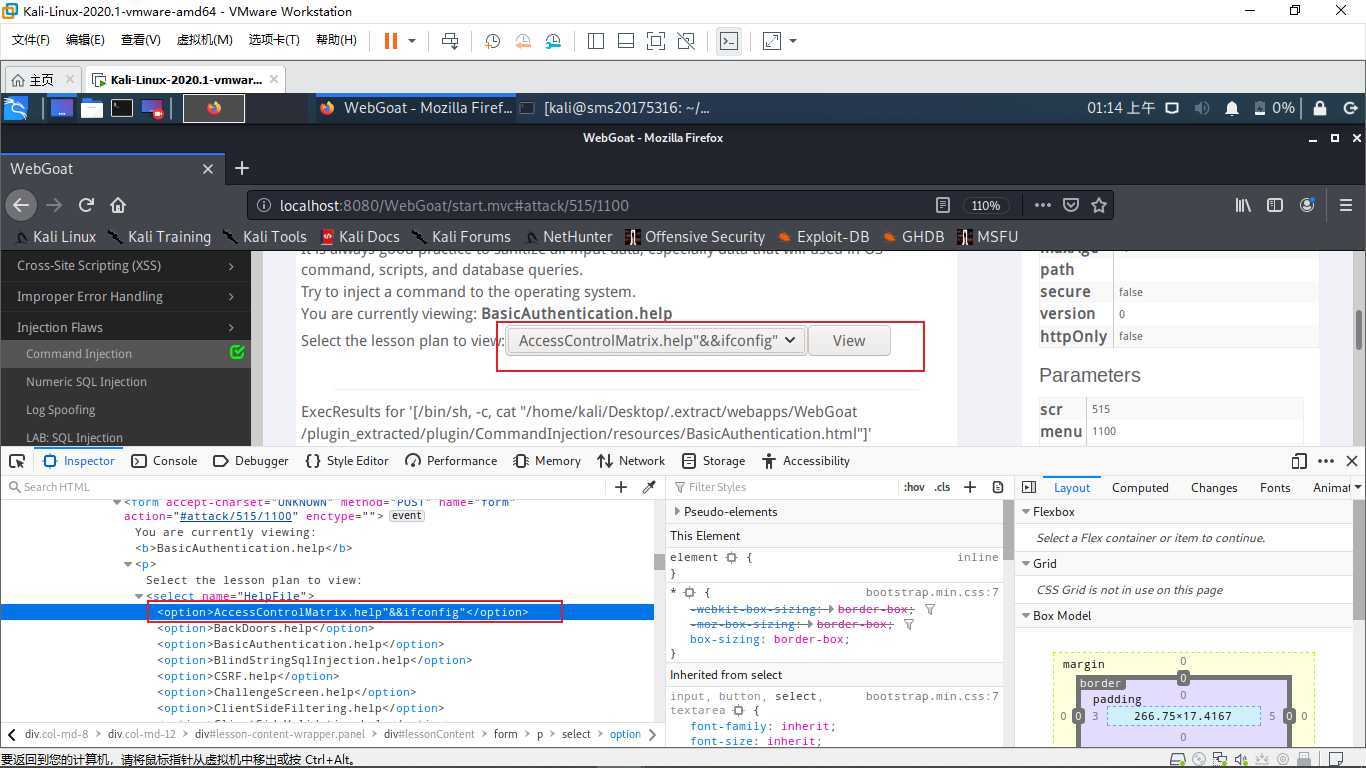Viewport: 1366px width, 768px height.
Task: Collapse the three-pane inspector sidebar icon
Action: click(1029, 487)
